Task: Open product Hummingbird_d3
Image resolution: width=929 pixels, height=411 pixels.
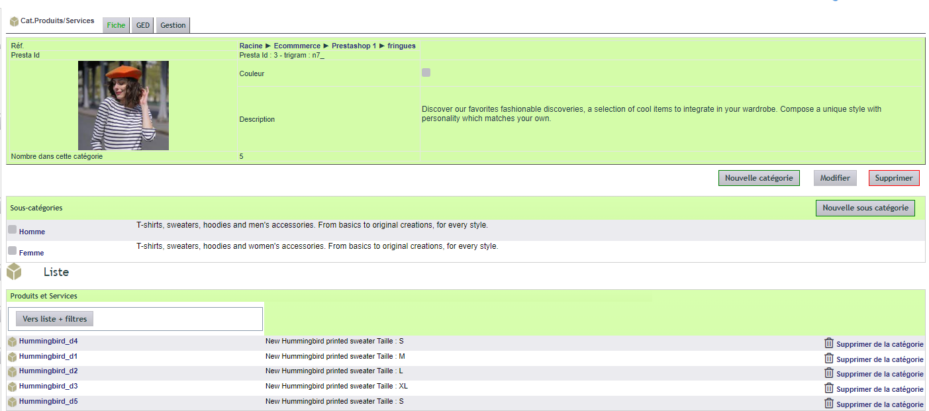Action: pos(49,386)
